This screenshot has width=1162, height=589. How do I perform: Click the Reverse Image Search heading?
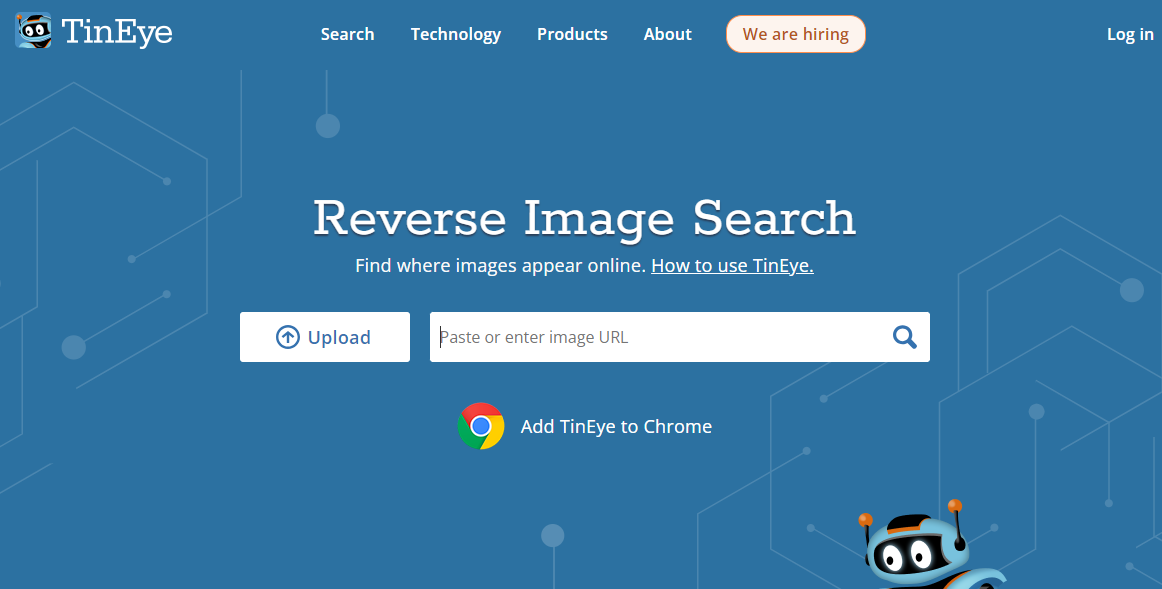click(x=584, y=218)
